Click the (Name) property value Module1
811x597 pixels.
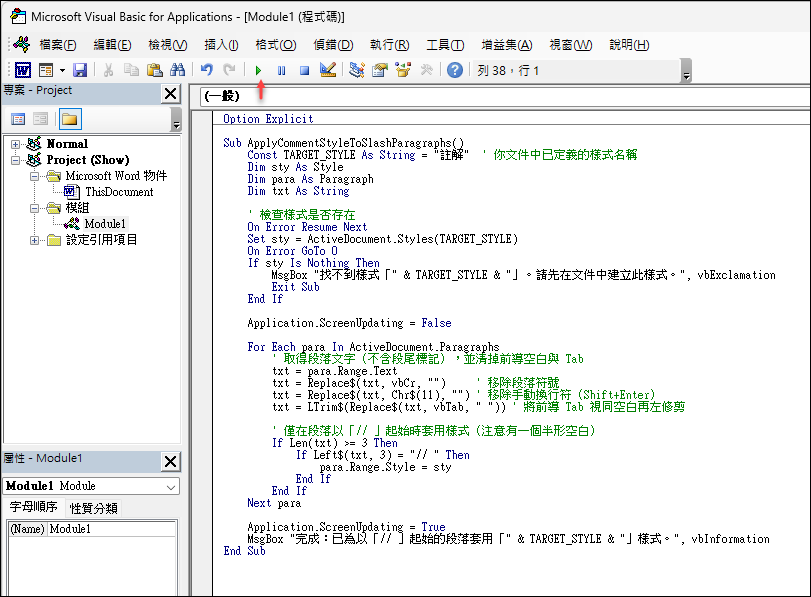click(112, 529)
